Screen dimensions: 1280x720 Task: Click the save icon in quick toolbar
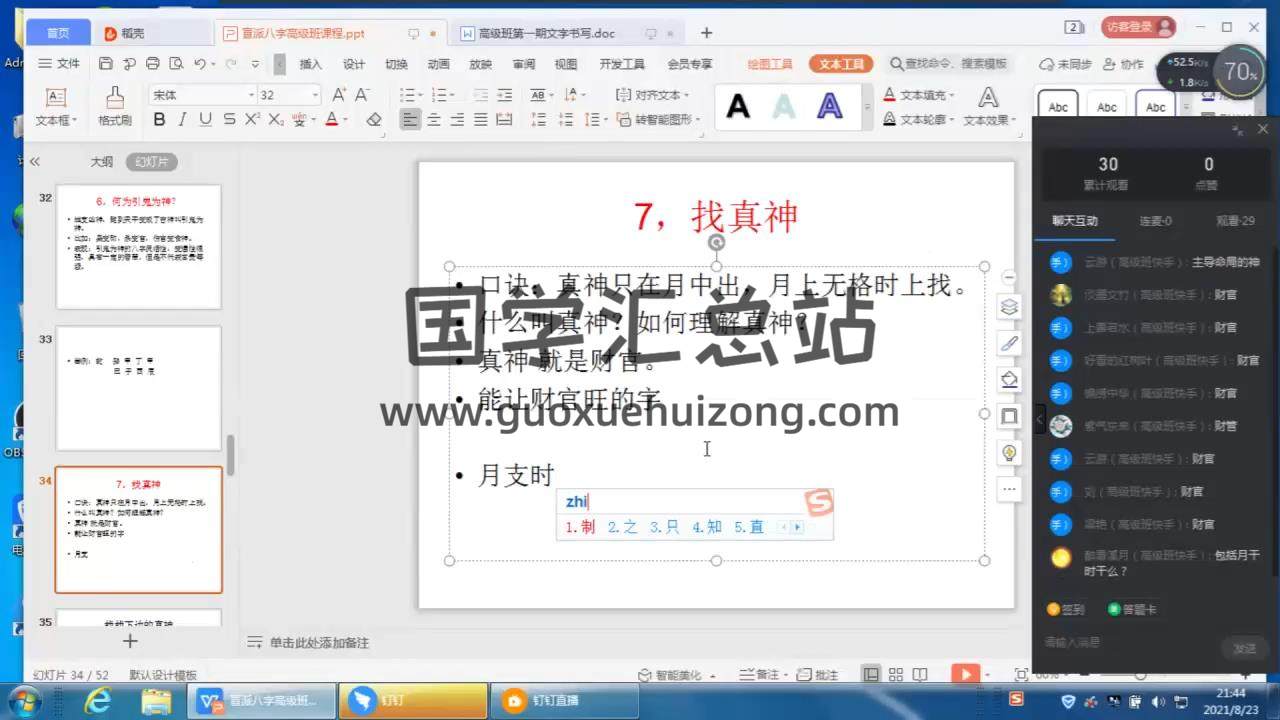tap(106, 64)
